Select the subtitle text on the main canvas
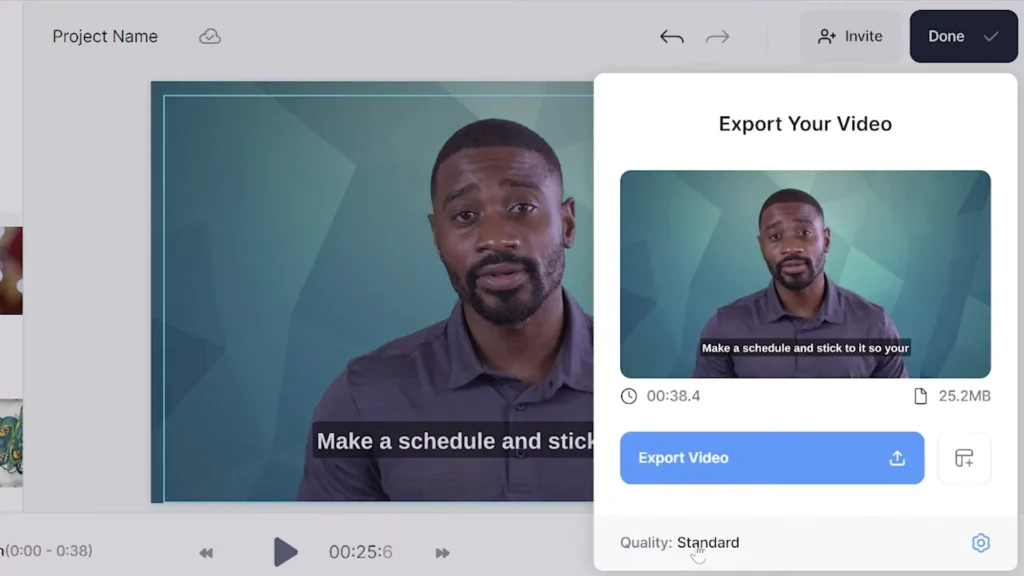The width and height of the screenshot is (1024, 576). [454, 441]
